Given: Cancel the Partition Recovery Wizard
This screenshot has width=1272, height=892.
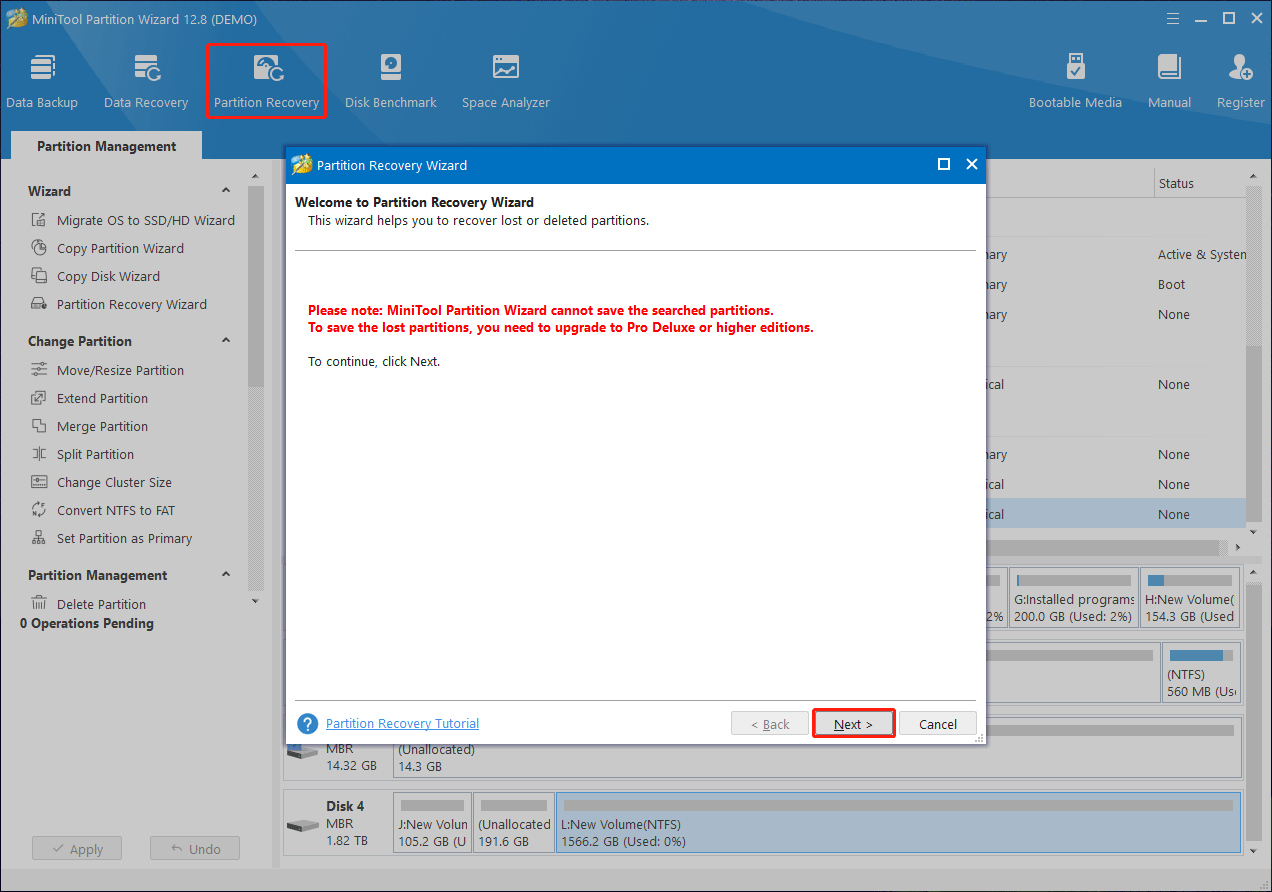Looking at the screenshot, I should (x=938, y=724).
